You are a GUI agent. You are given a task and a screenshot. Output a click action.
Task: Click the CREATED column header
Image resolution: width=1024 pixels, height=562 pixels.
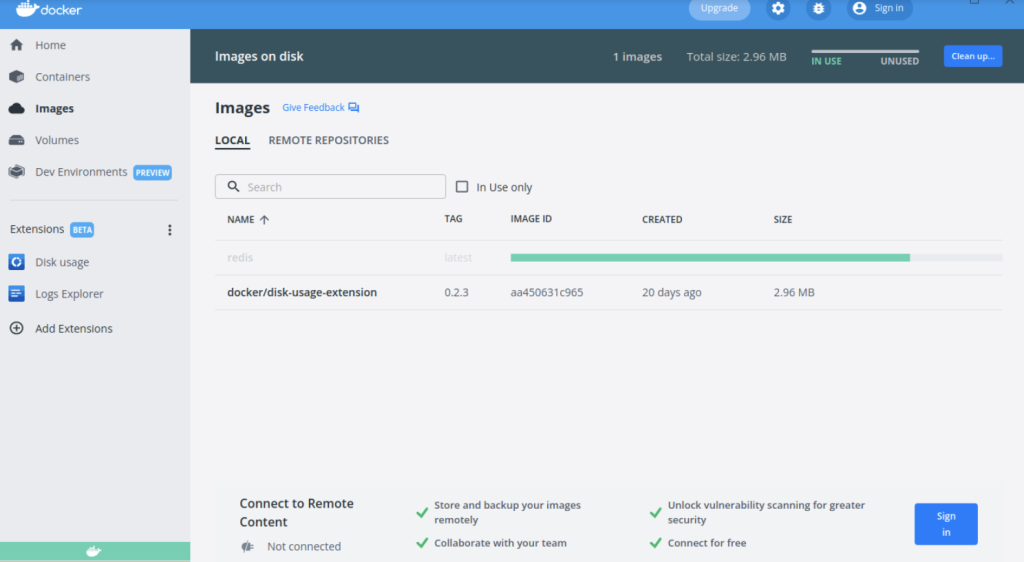(662, 219)
